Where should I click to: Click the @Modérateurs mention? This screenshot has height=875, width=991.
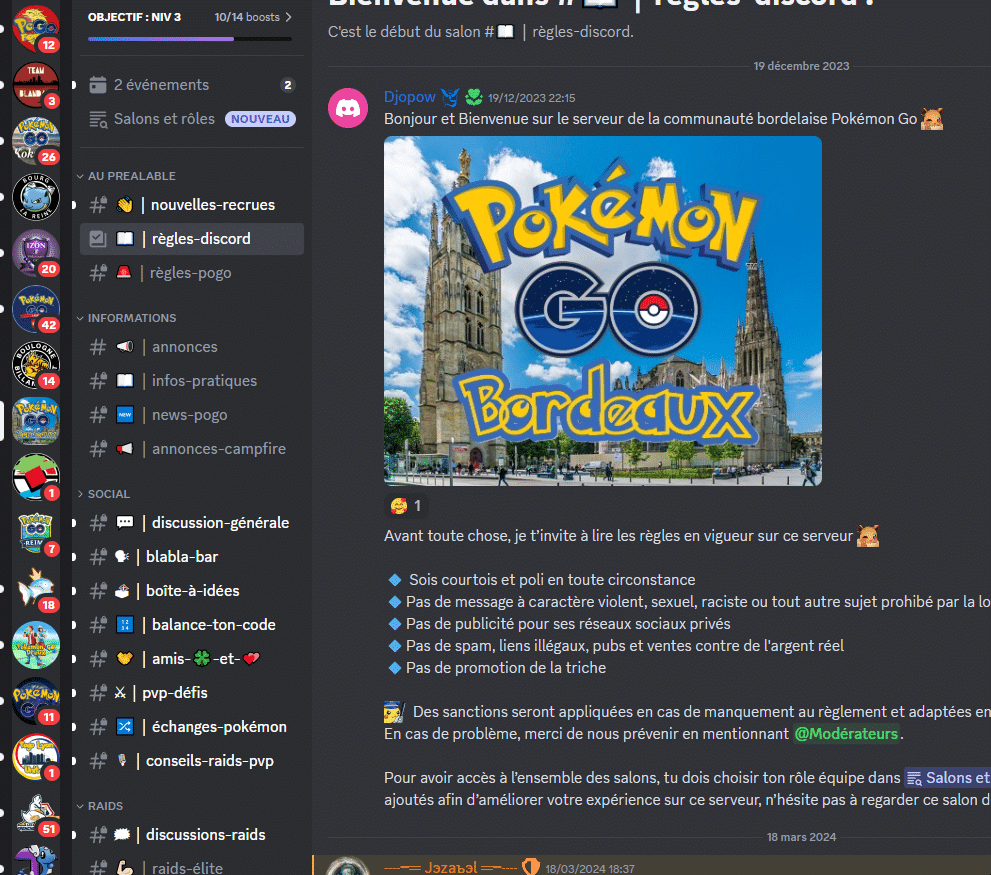pos(846,734)
